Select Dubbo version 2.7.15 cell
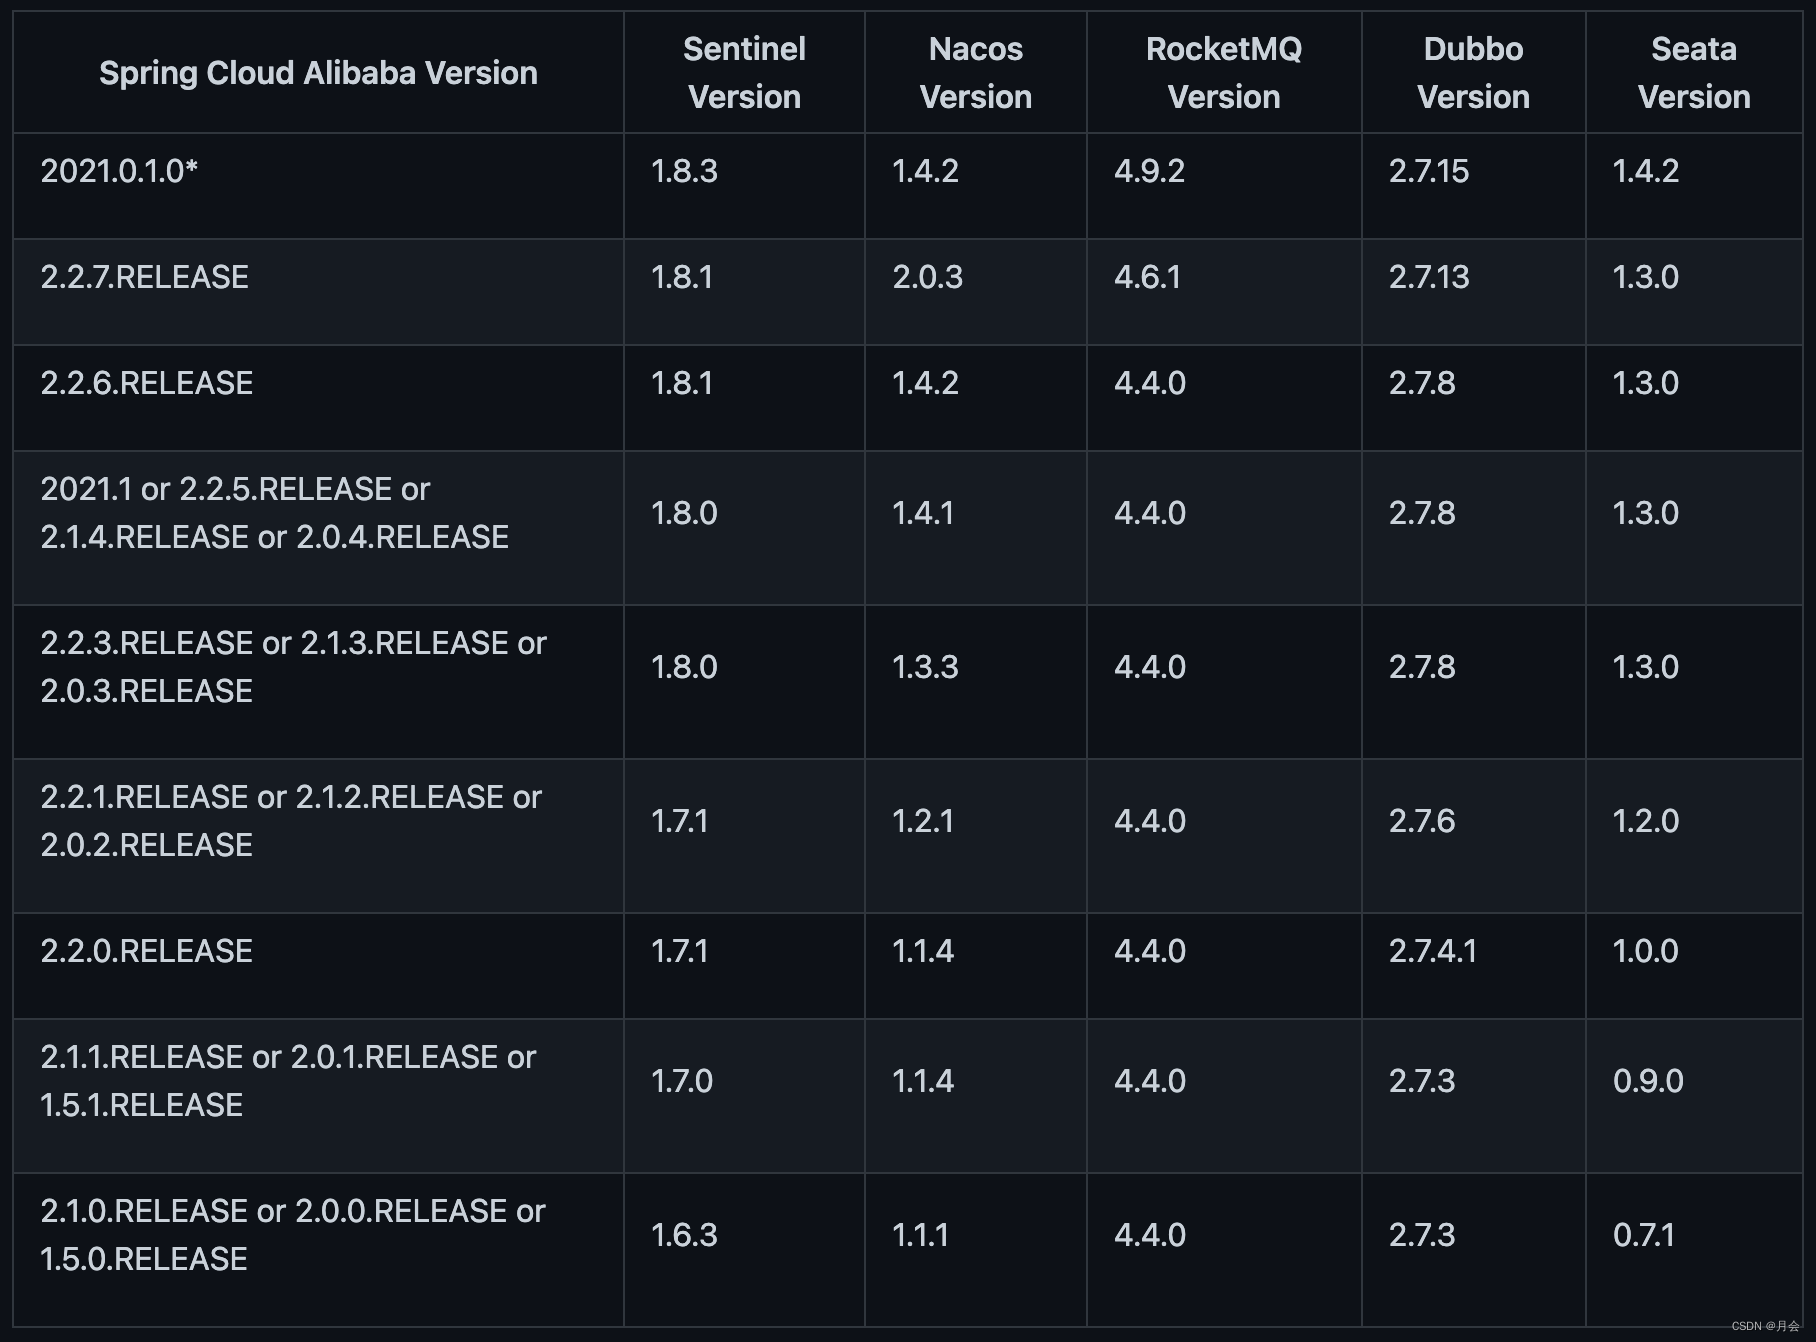This screenshot has height=1342, width=1816. click(x=1428, y=171)
